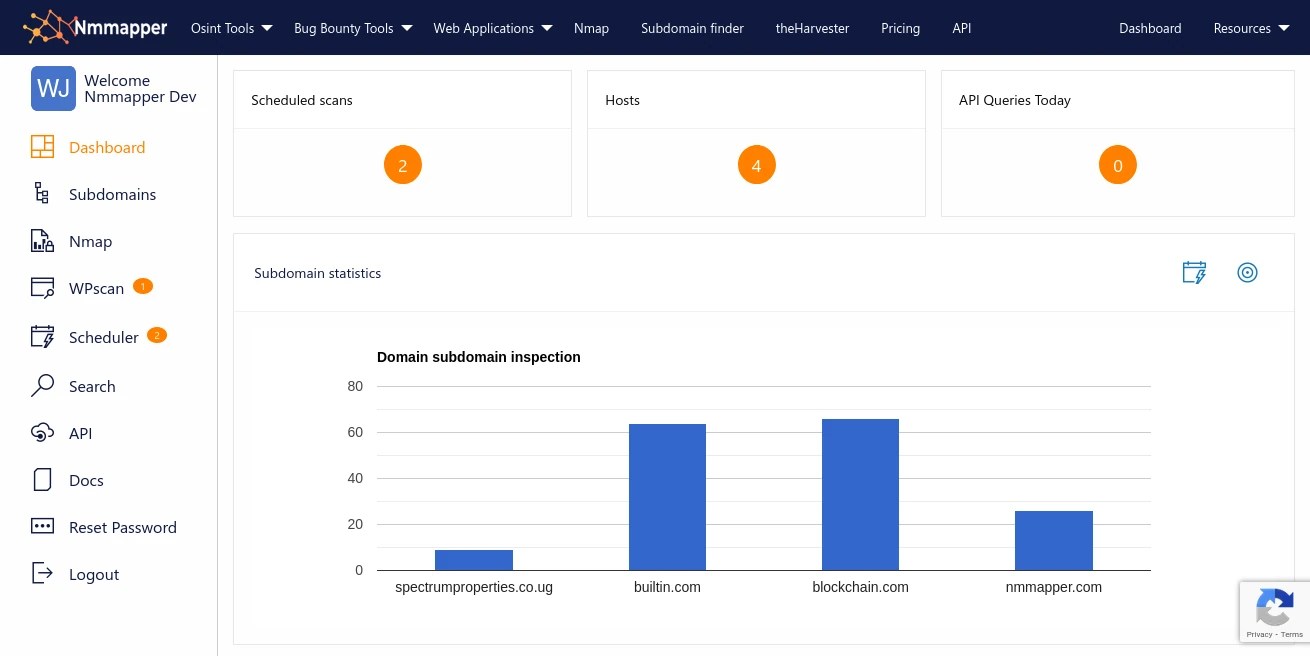The width and height of the screenshot is (1310, 656).
Task: Click the Subdomains tree icon
Action: (42, 194)
